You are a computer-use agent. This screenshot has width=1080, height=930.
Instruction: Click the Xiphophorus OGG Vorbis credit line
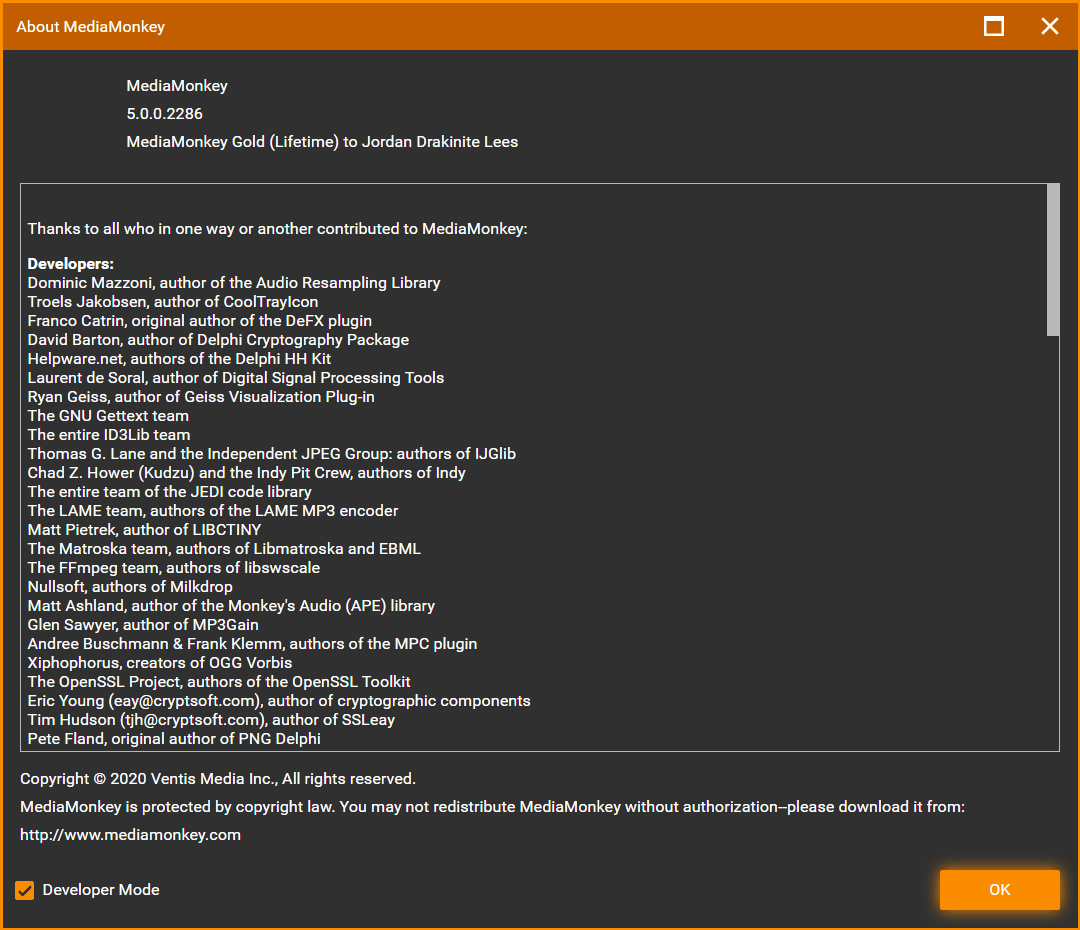[160, 663]
